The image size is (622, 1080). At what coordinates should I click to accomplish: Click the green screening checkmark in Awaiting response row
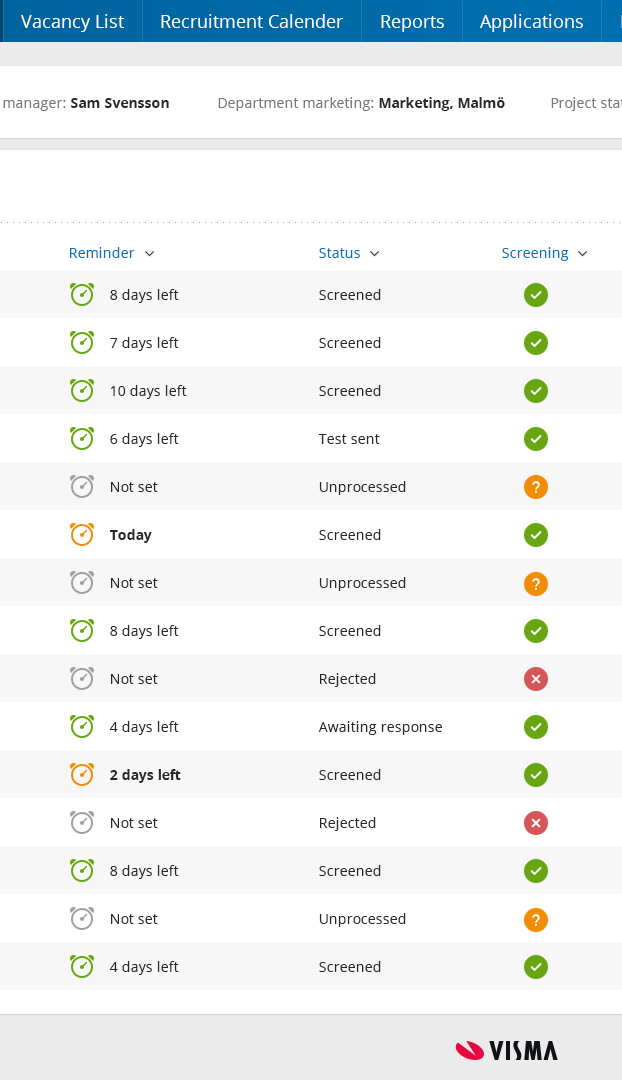click(536, 727)
